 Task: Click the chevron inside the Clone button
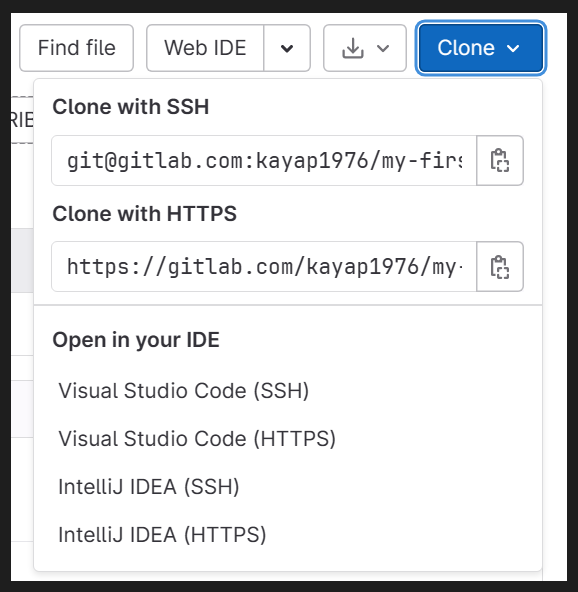click(x=513, y=48)
